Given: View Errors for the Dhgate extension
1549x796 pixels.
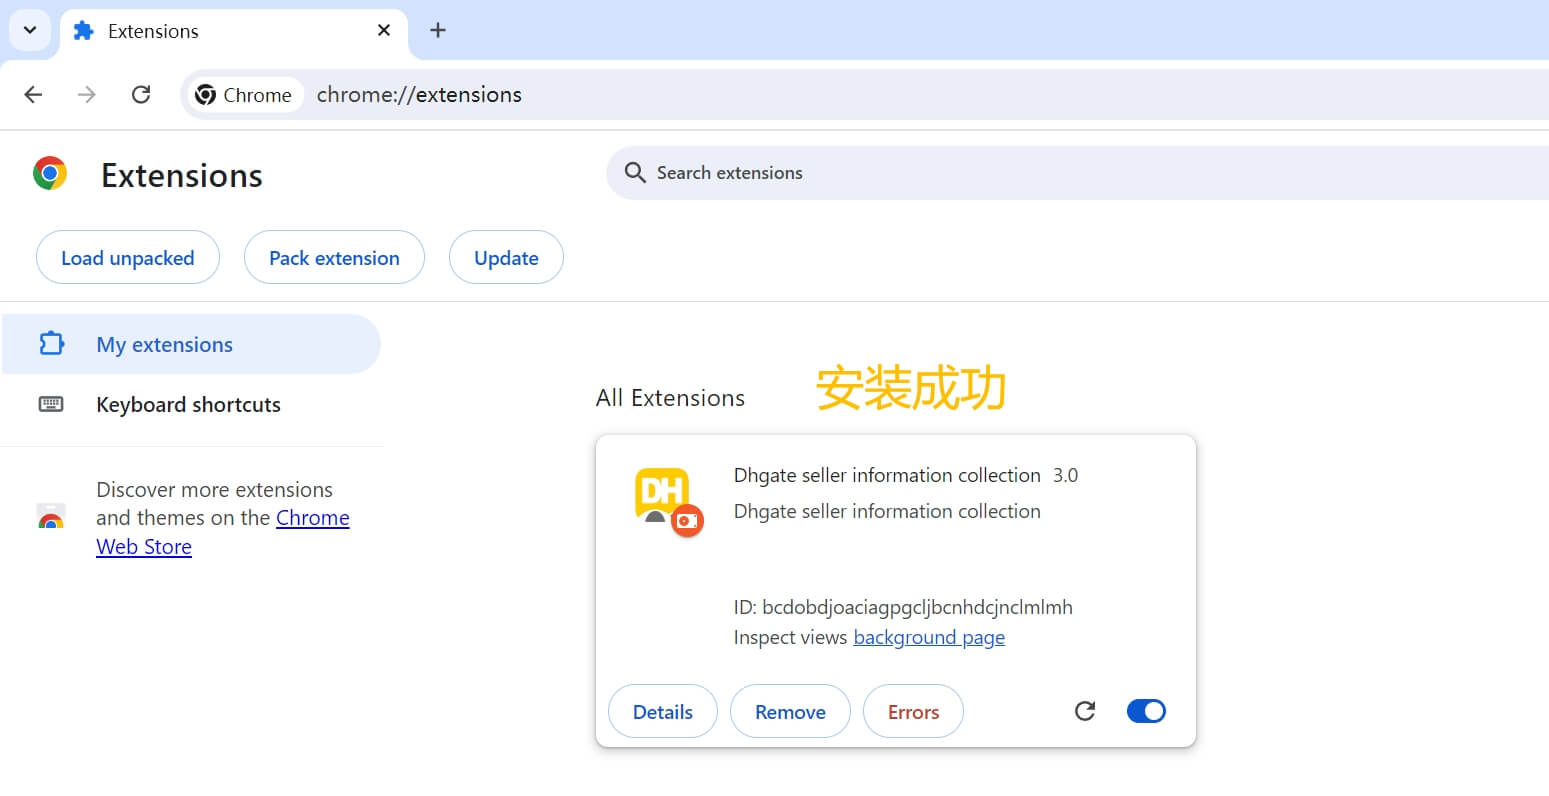Looking at the screenshot, I should [x=914, y=712].
